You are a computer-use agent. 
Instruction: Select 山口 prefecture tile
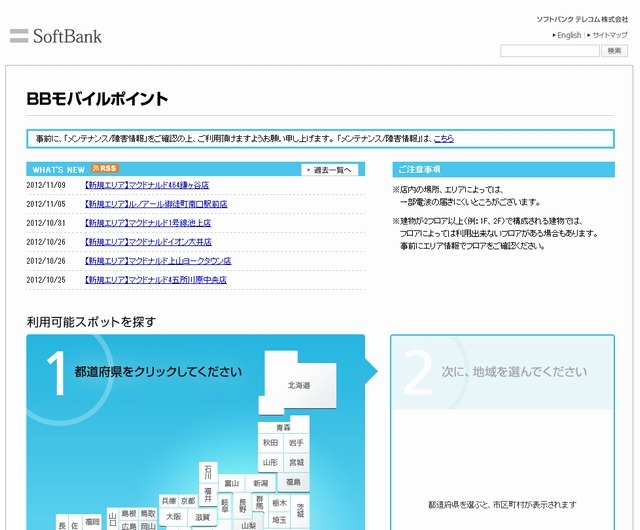(x=113, y=519)
